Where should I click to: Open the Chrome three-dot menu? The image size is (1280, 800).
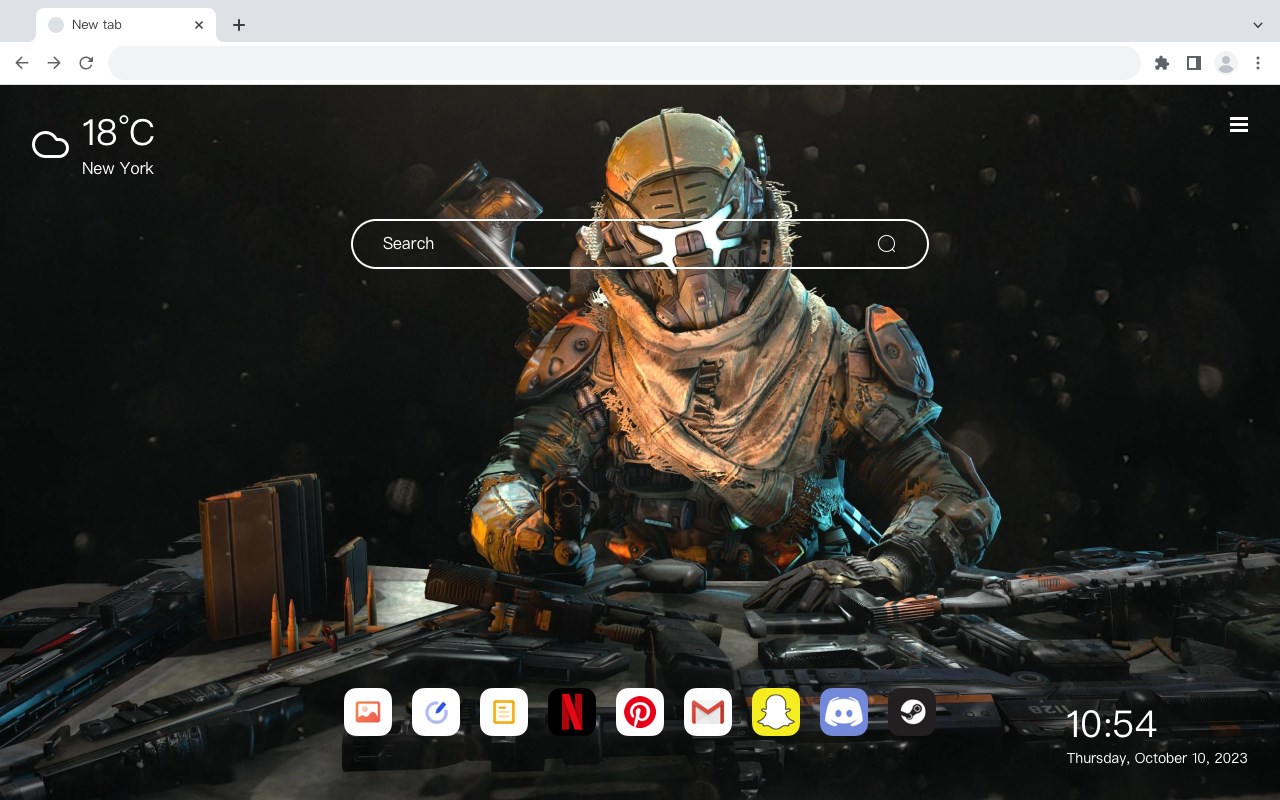click(x=1258, y=63)
